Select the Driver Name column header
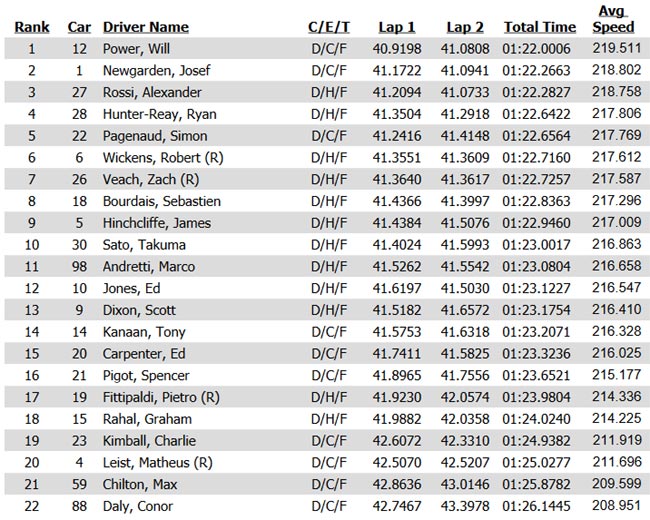Screen dimensions: 650x520 [x=146, y=27]
